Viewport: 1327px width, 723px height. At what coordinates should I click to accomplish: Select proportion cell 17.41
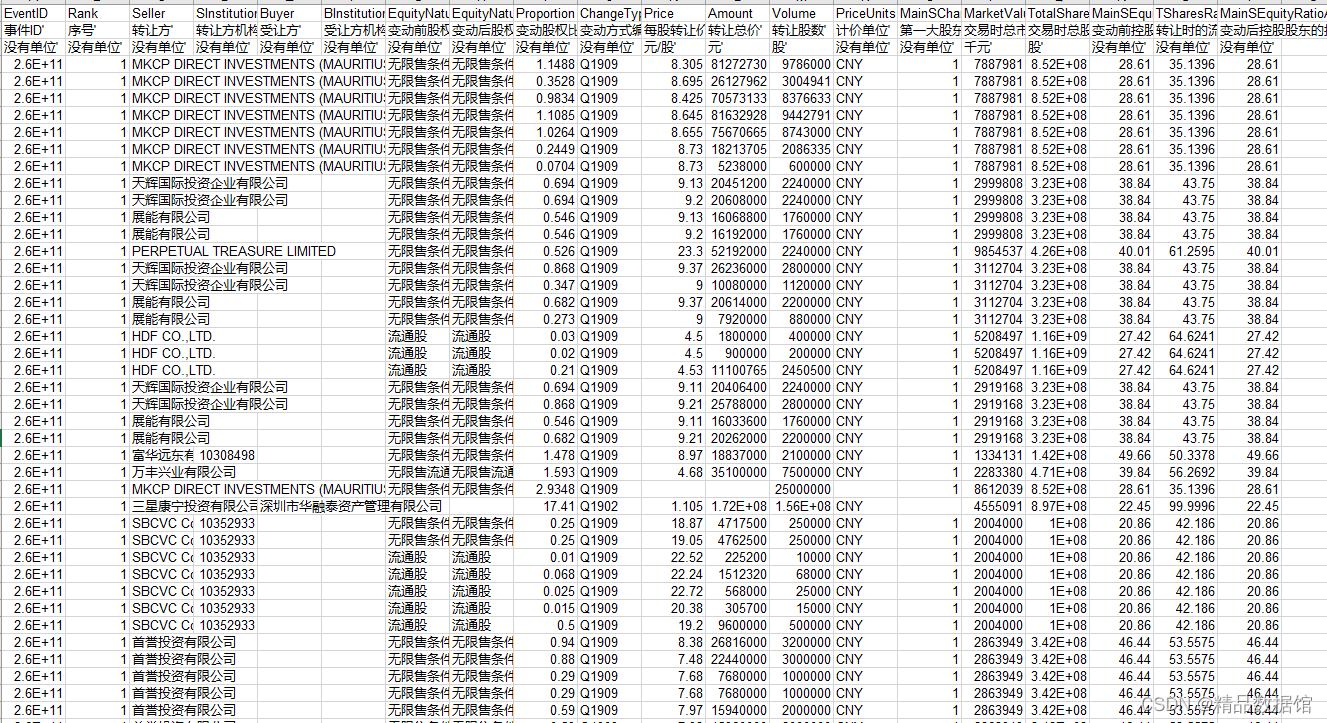click(x=545, y=506)
